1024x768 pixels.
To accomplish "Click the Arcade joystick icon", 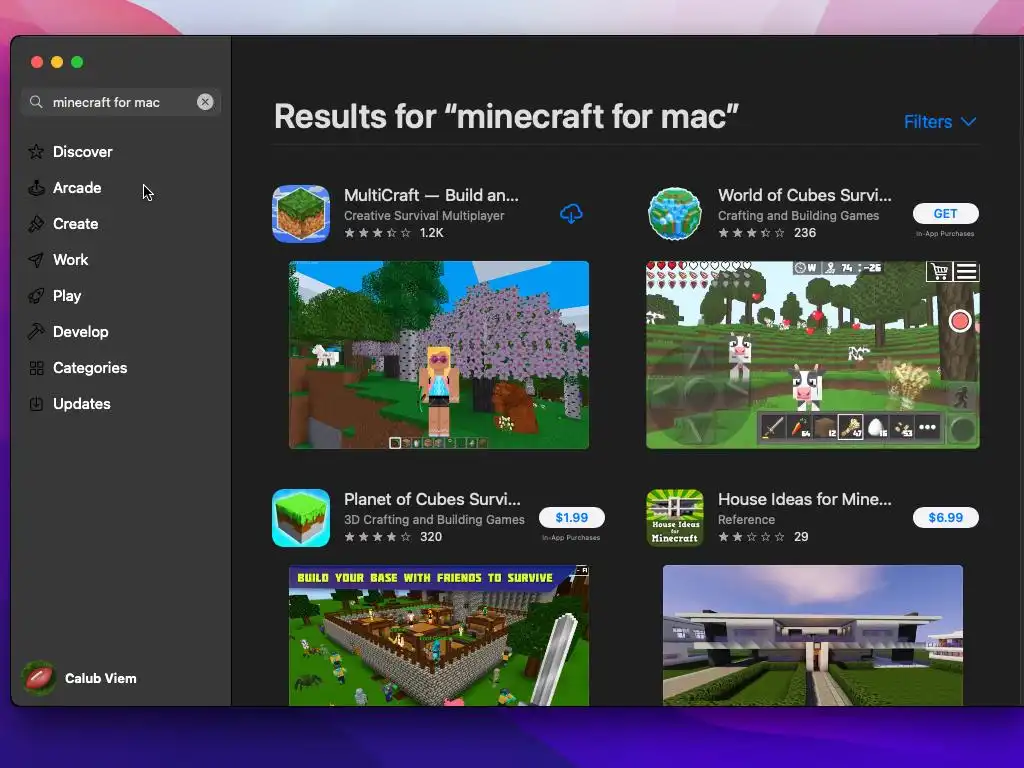I will tap(36, 188).
